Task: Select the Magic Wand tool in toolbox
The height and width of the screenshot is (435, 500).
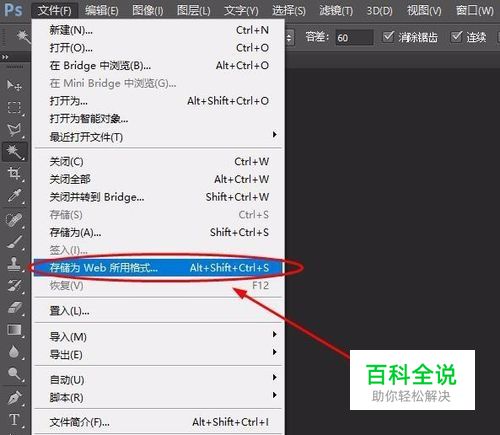Action: 14,152
